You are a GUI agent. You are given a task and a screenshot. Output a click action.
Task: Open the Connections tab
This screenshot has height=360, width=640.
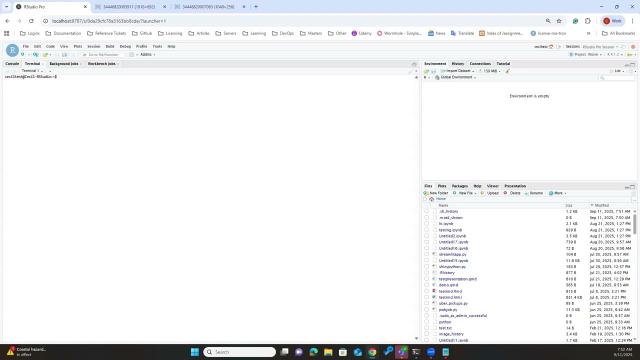(480, 64)
